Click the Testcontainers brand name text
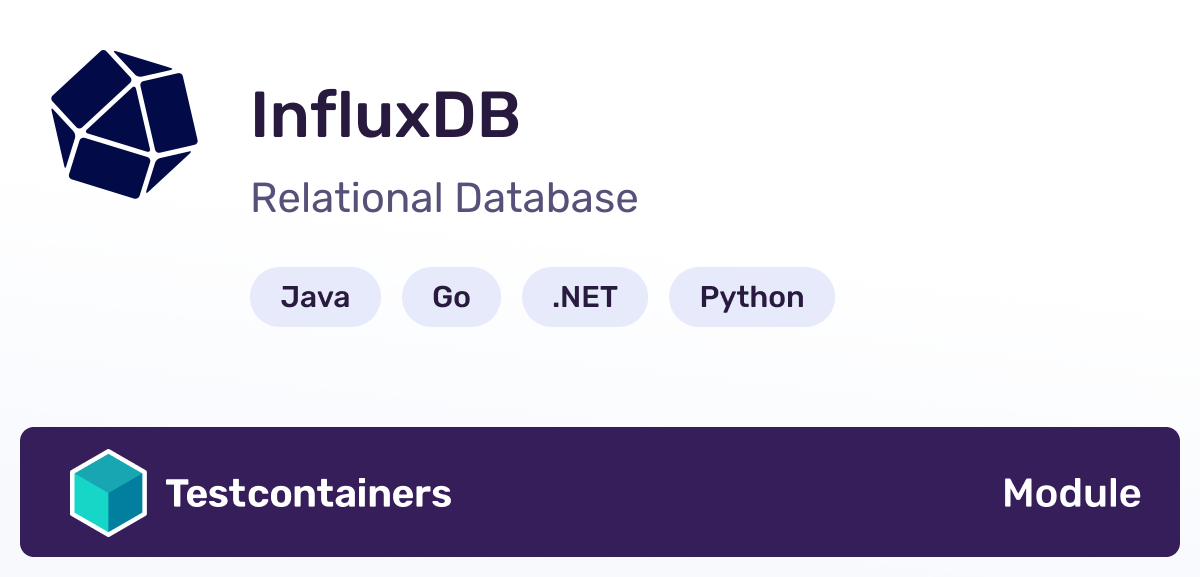This screenshot has height=577, width=1200. pos(310,492)
